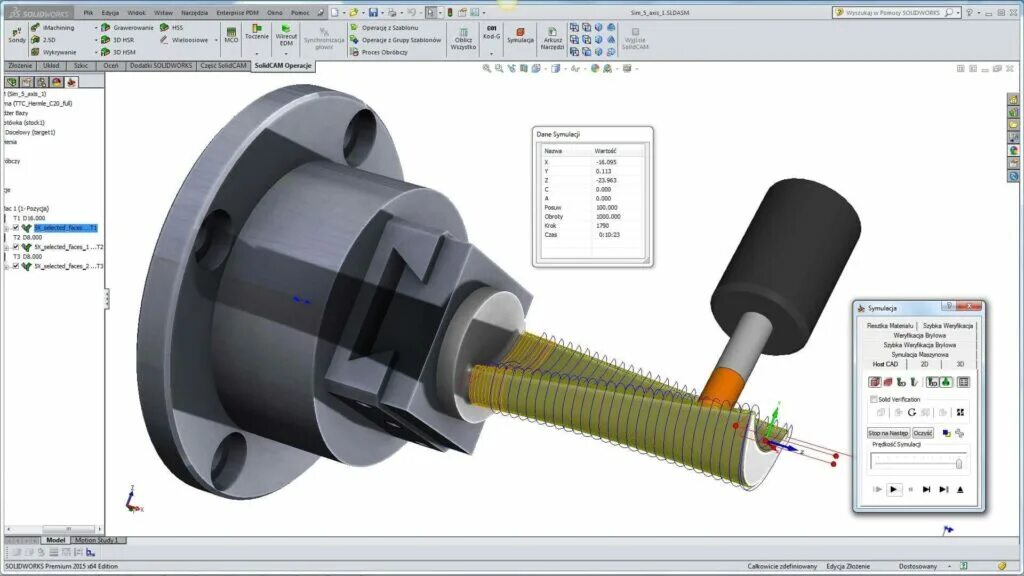This screenshot has height=576, width=1024.
Task: Select the T1 D16.000 tool row
Action: point(29,218)
